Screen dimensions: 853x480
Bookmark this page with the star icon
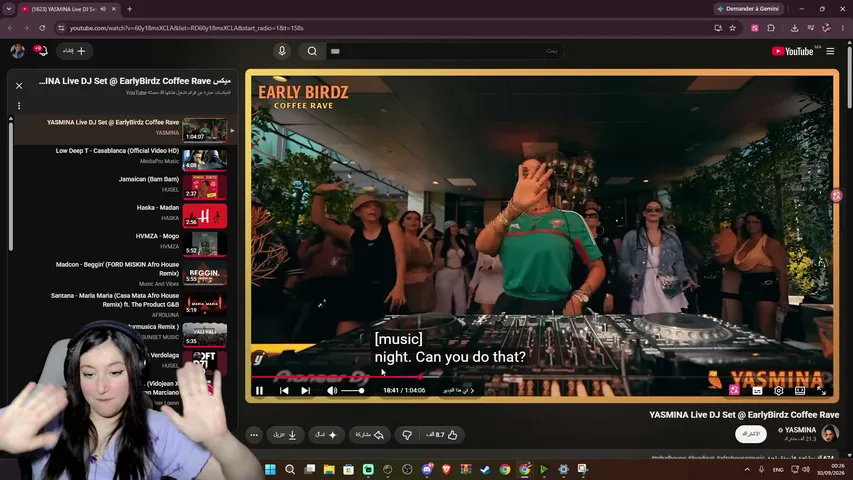pyautogui.click(x=733, y=28)
